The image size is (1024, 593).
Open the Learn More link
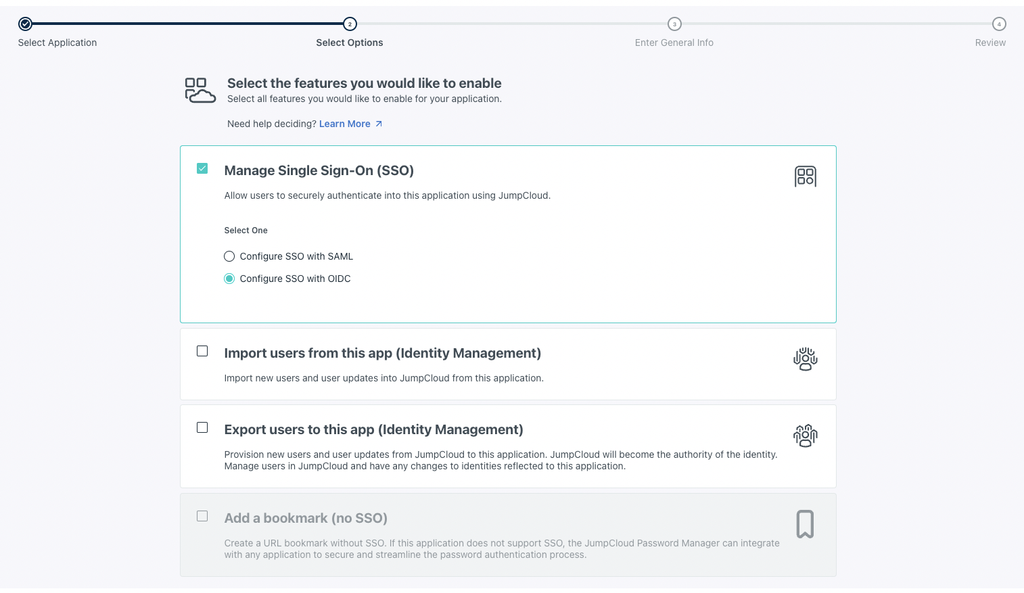point(345,124)
